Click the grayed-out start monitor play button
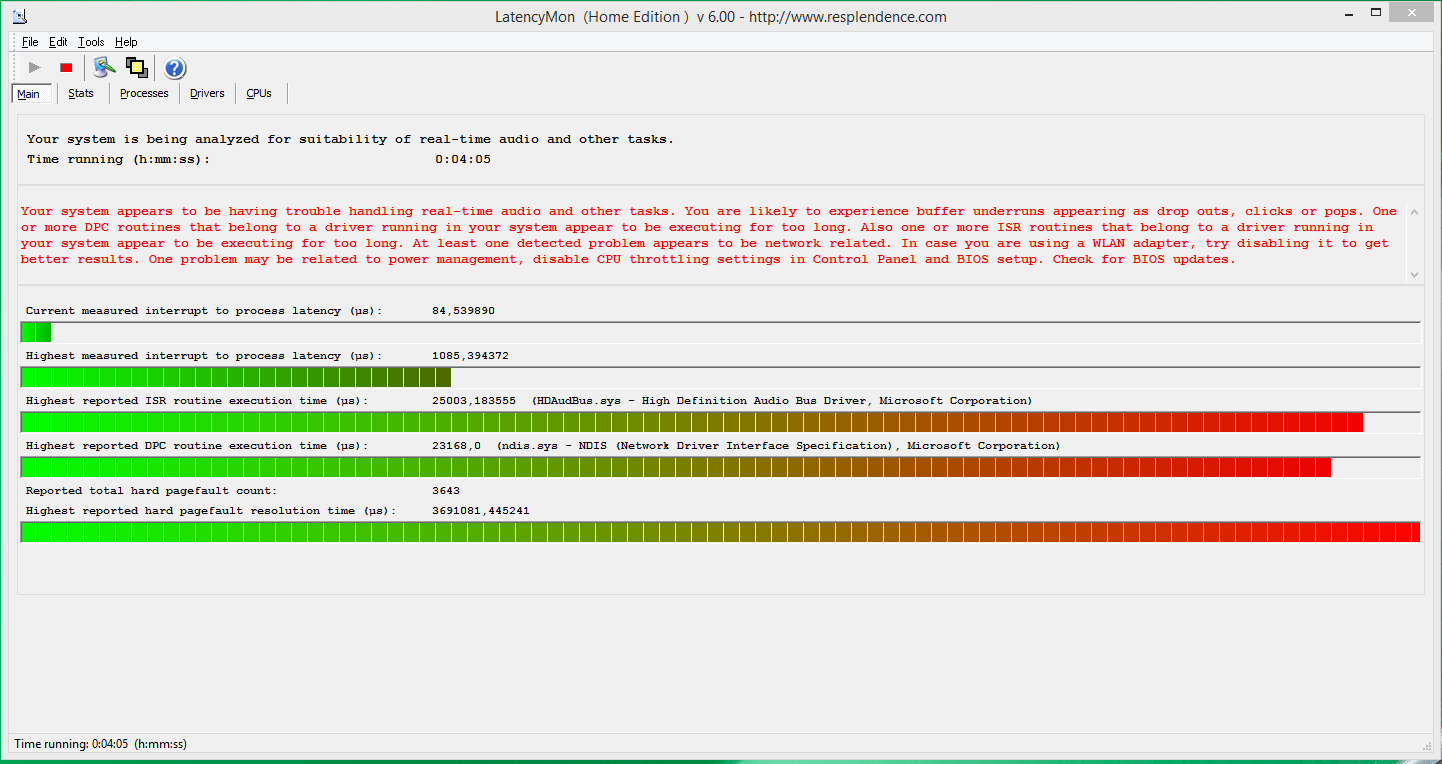The width and height of the screenshot is (1442, 764). pos(35,68)
